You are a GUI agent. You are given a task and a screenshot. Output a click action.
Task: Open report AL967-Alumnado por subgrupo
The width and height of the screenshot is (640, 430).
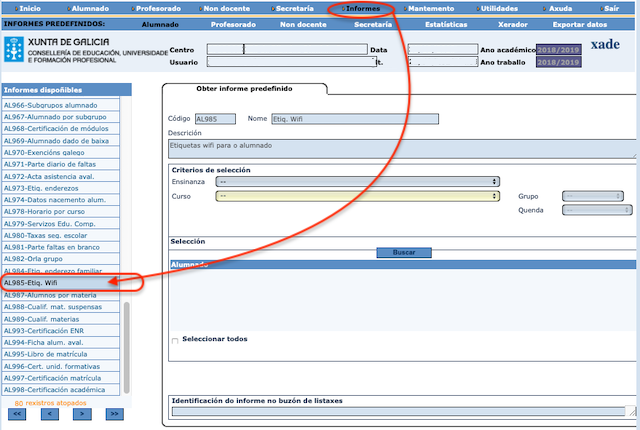(61, 117)
